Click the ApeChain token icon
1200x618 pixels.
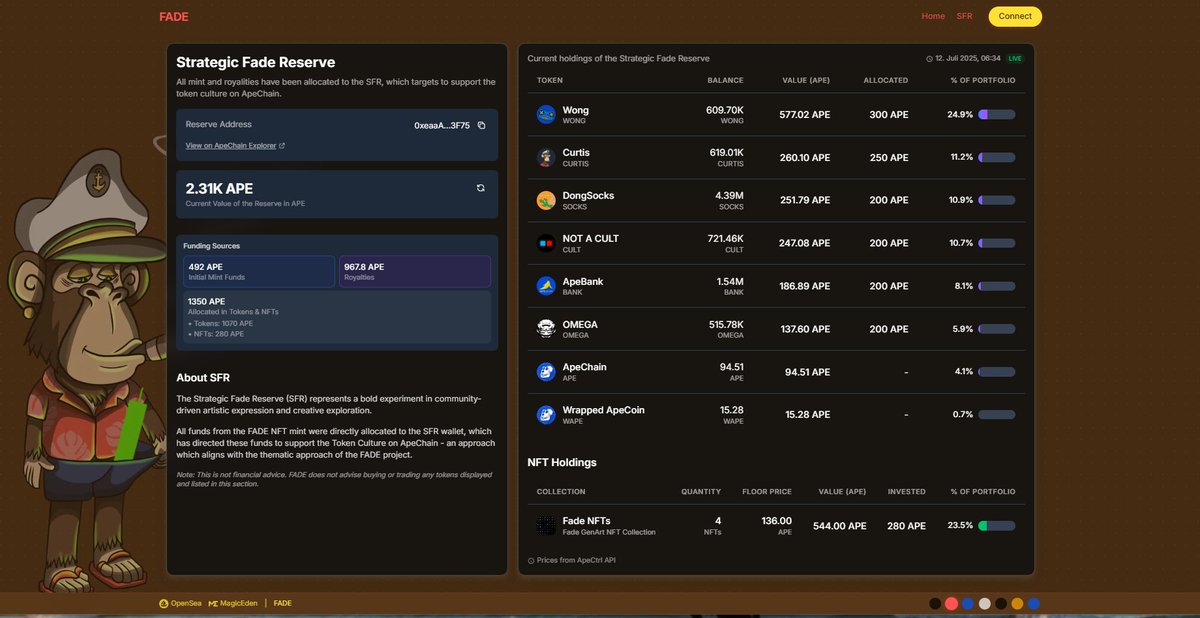(x=546, y=372)
